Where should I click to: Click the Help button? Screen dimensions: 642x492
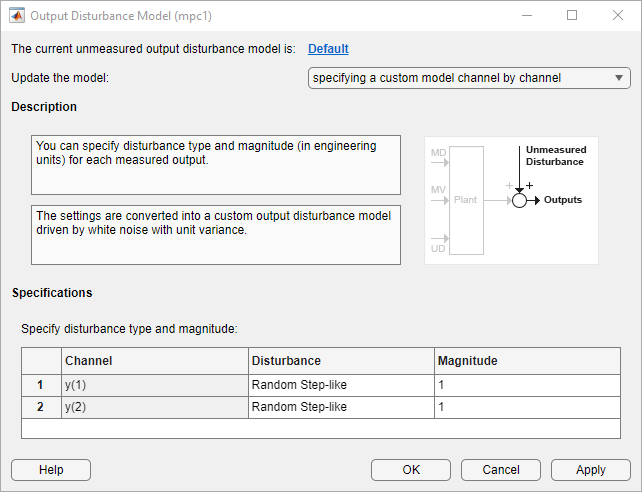[51, 470]
